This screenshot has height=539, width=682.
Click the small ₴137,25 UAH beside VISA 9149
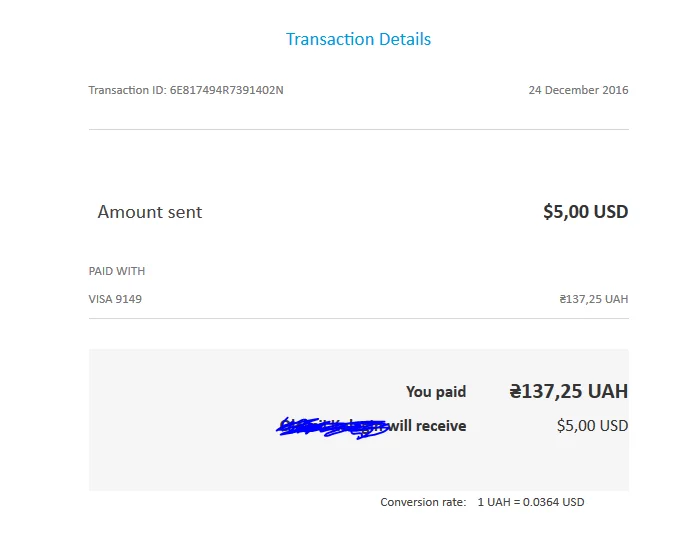pyautogui.click(x=593, y=299)
